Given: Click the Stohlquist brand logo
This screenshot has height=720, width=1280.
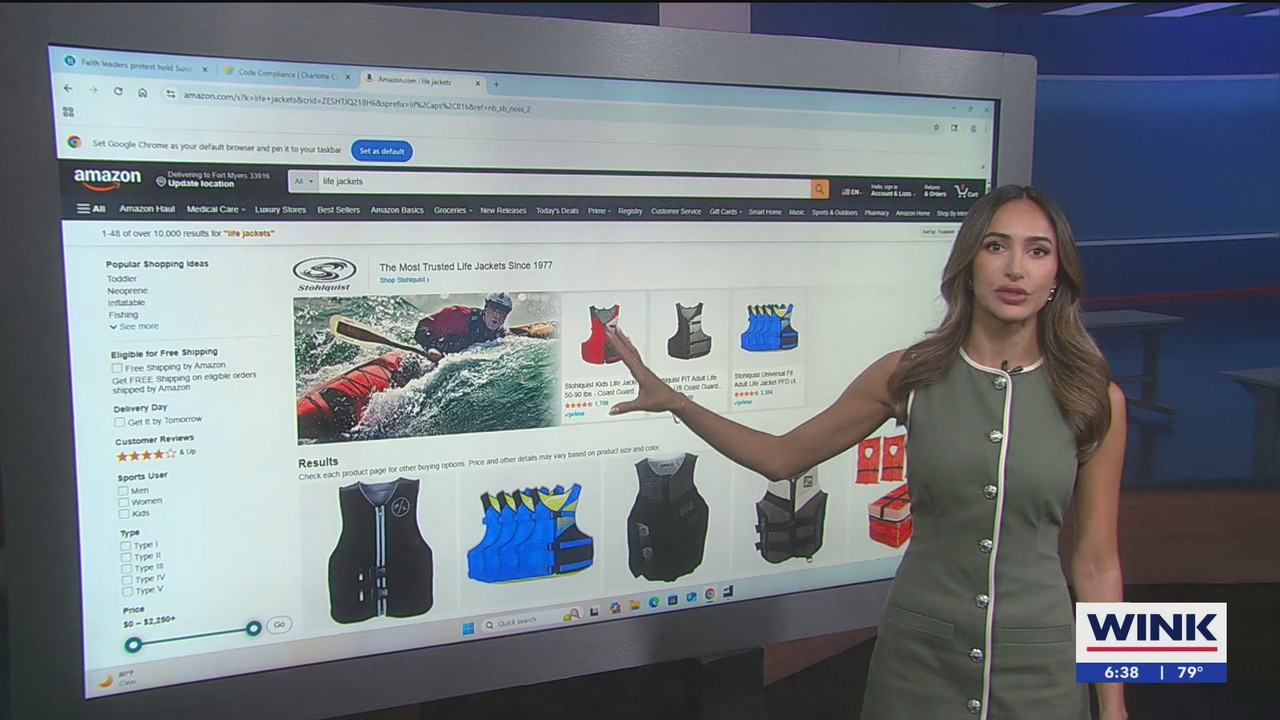Looking at the screenshot, I should click(x=324, y=273).
